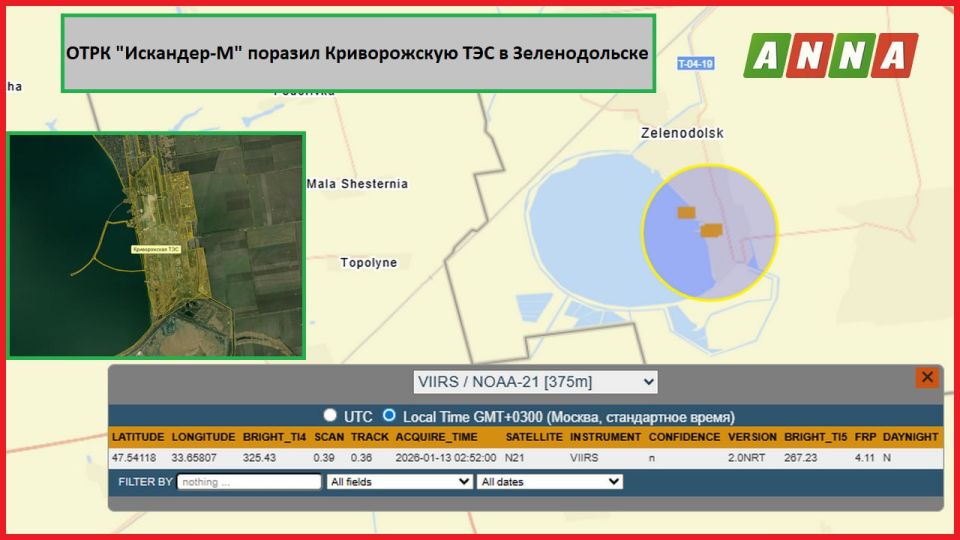960x540 pixels.
Task: Click the T-04-19 road shield
Action: (x=695, y=63)
